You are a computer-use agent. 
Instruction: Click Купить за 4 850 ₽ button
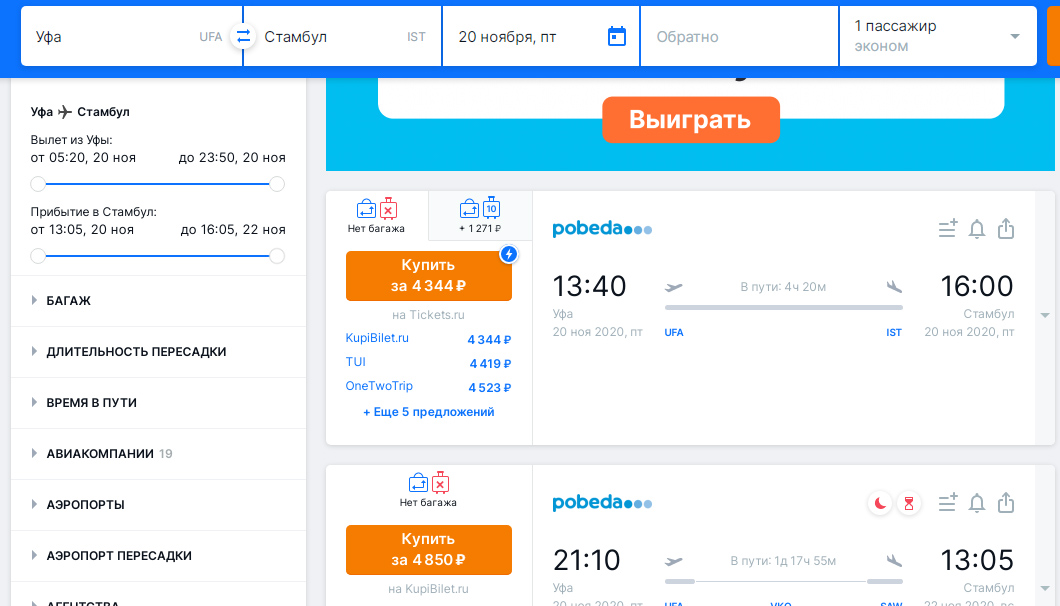coord(429,550)
